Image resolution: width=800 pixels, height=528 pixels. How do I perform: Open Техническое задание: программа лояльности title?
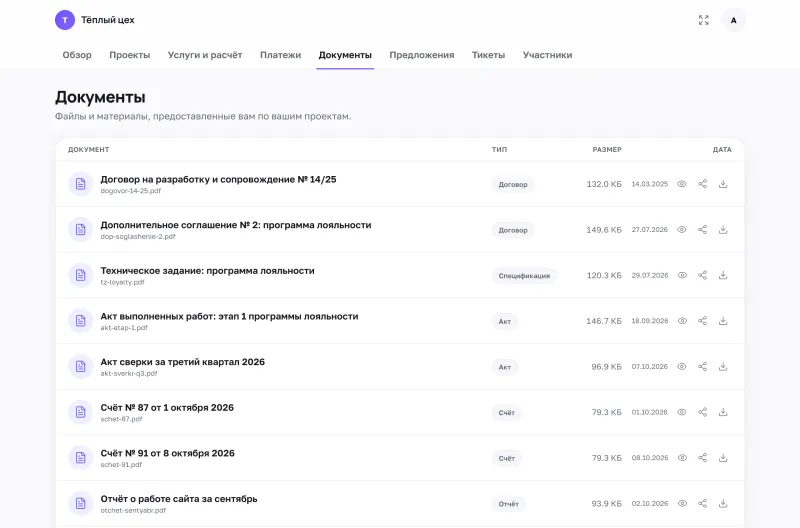point(208,271)
